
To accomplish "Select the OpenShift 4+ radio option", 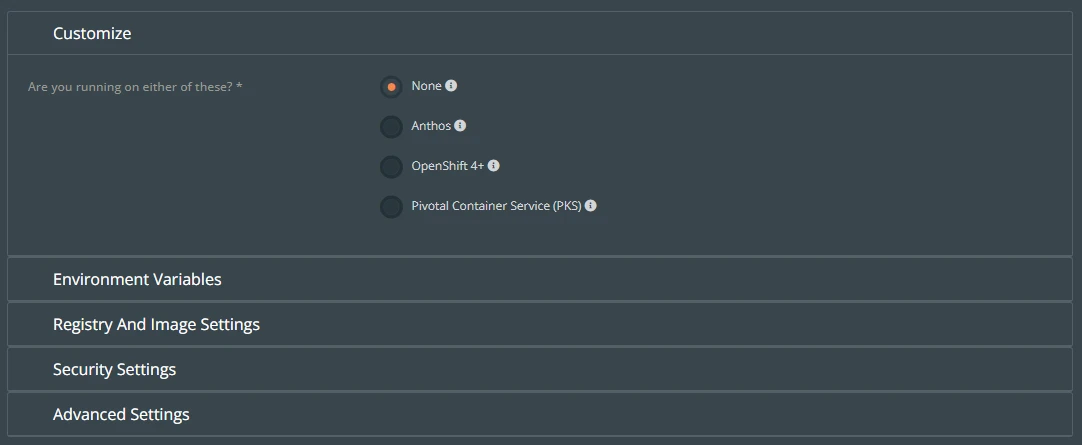I will [391, 167].
